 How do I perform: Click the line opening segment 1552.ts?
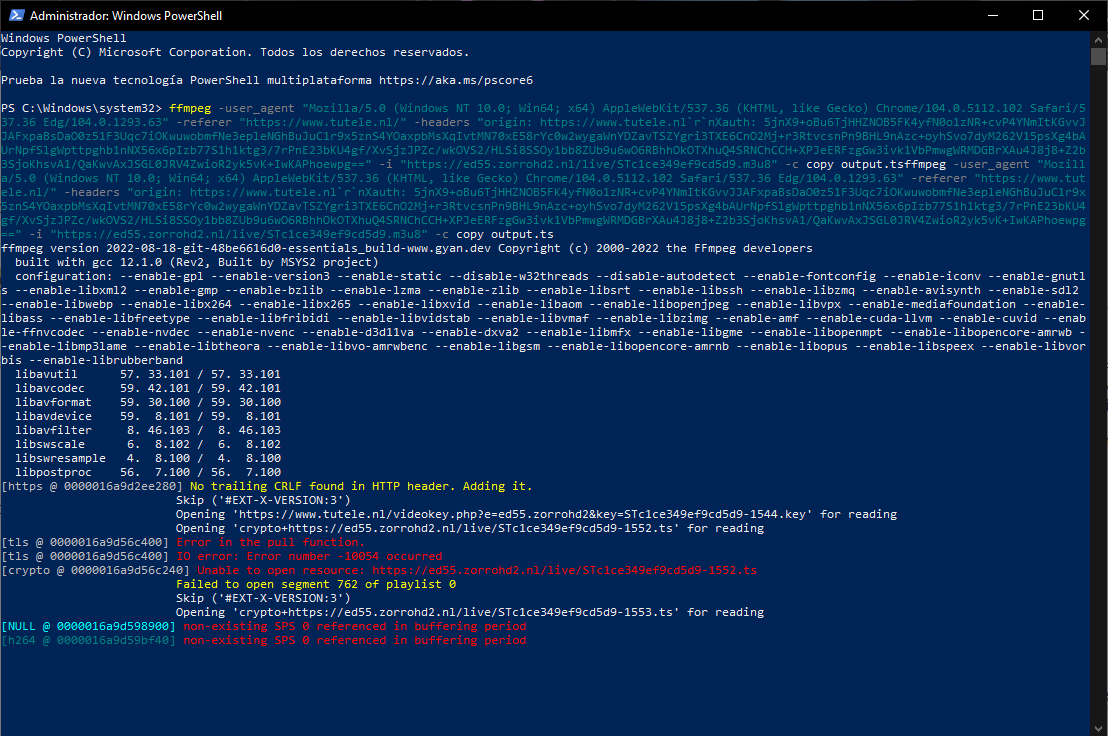(x=470, y=528)
